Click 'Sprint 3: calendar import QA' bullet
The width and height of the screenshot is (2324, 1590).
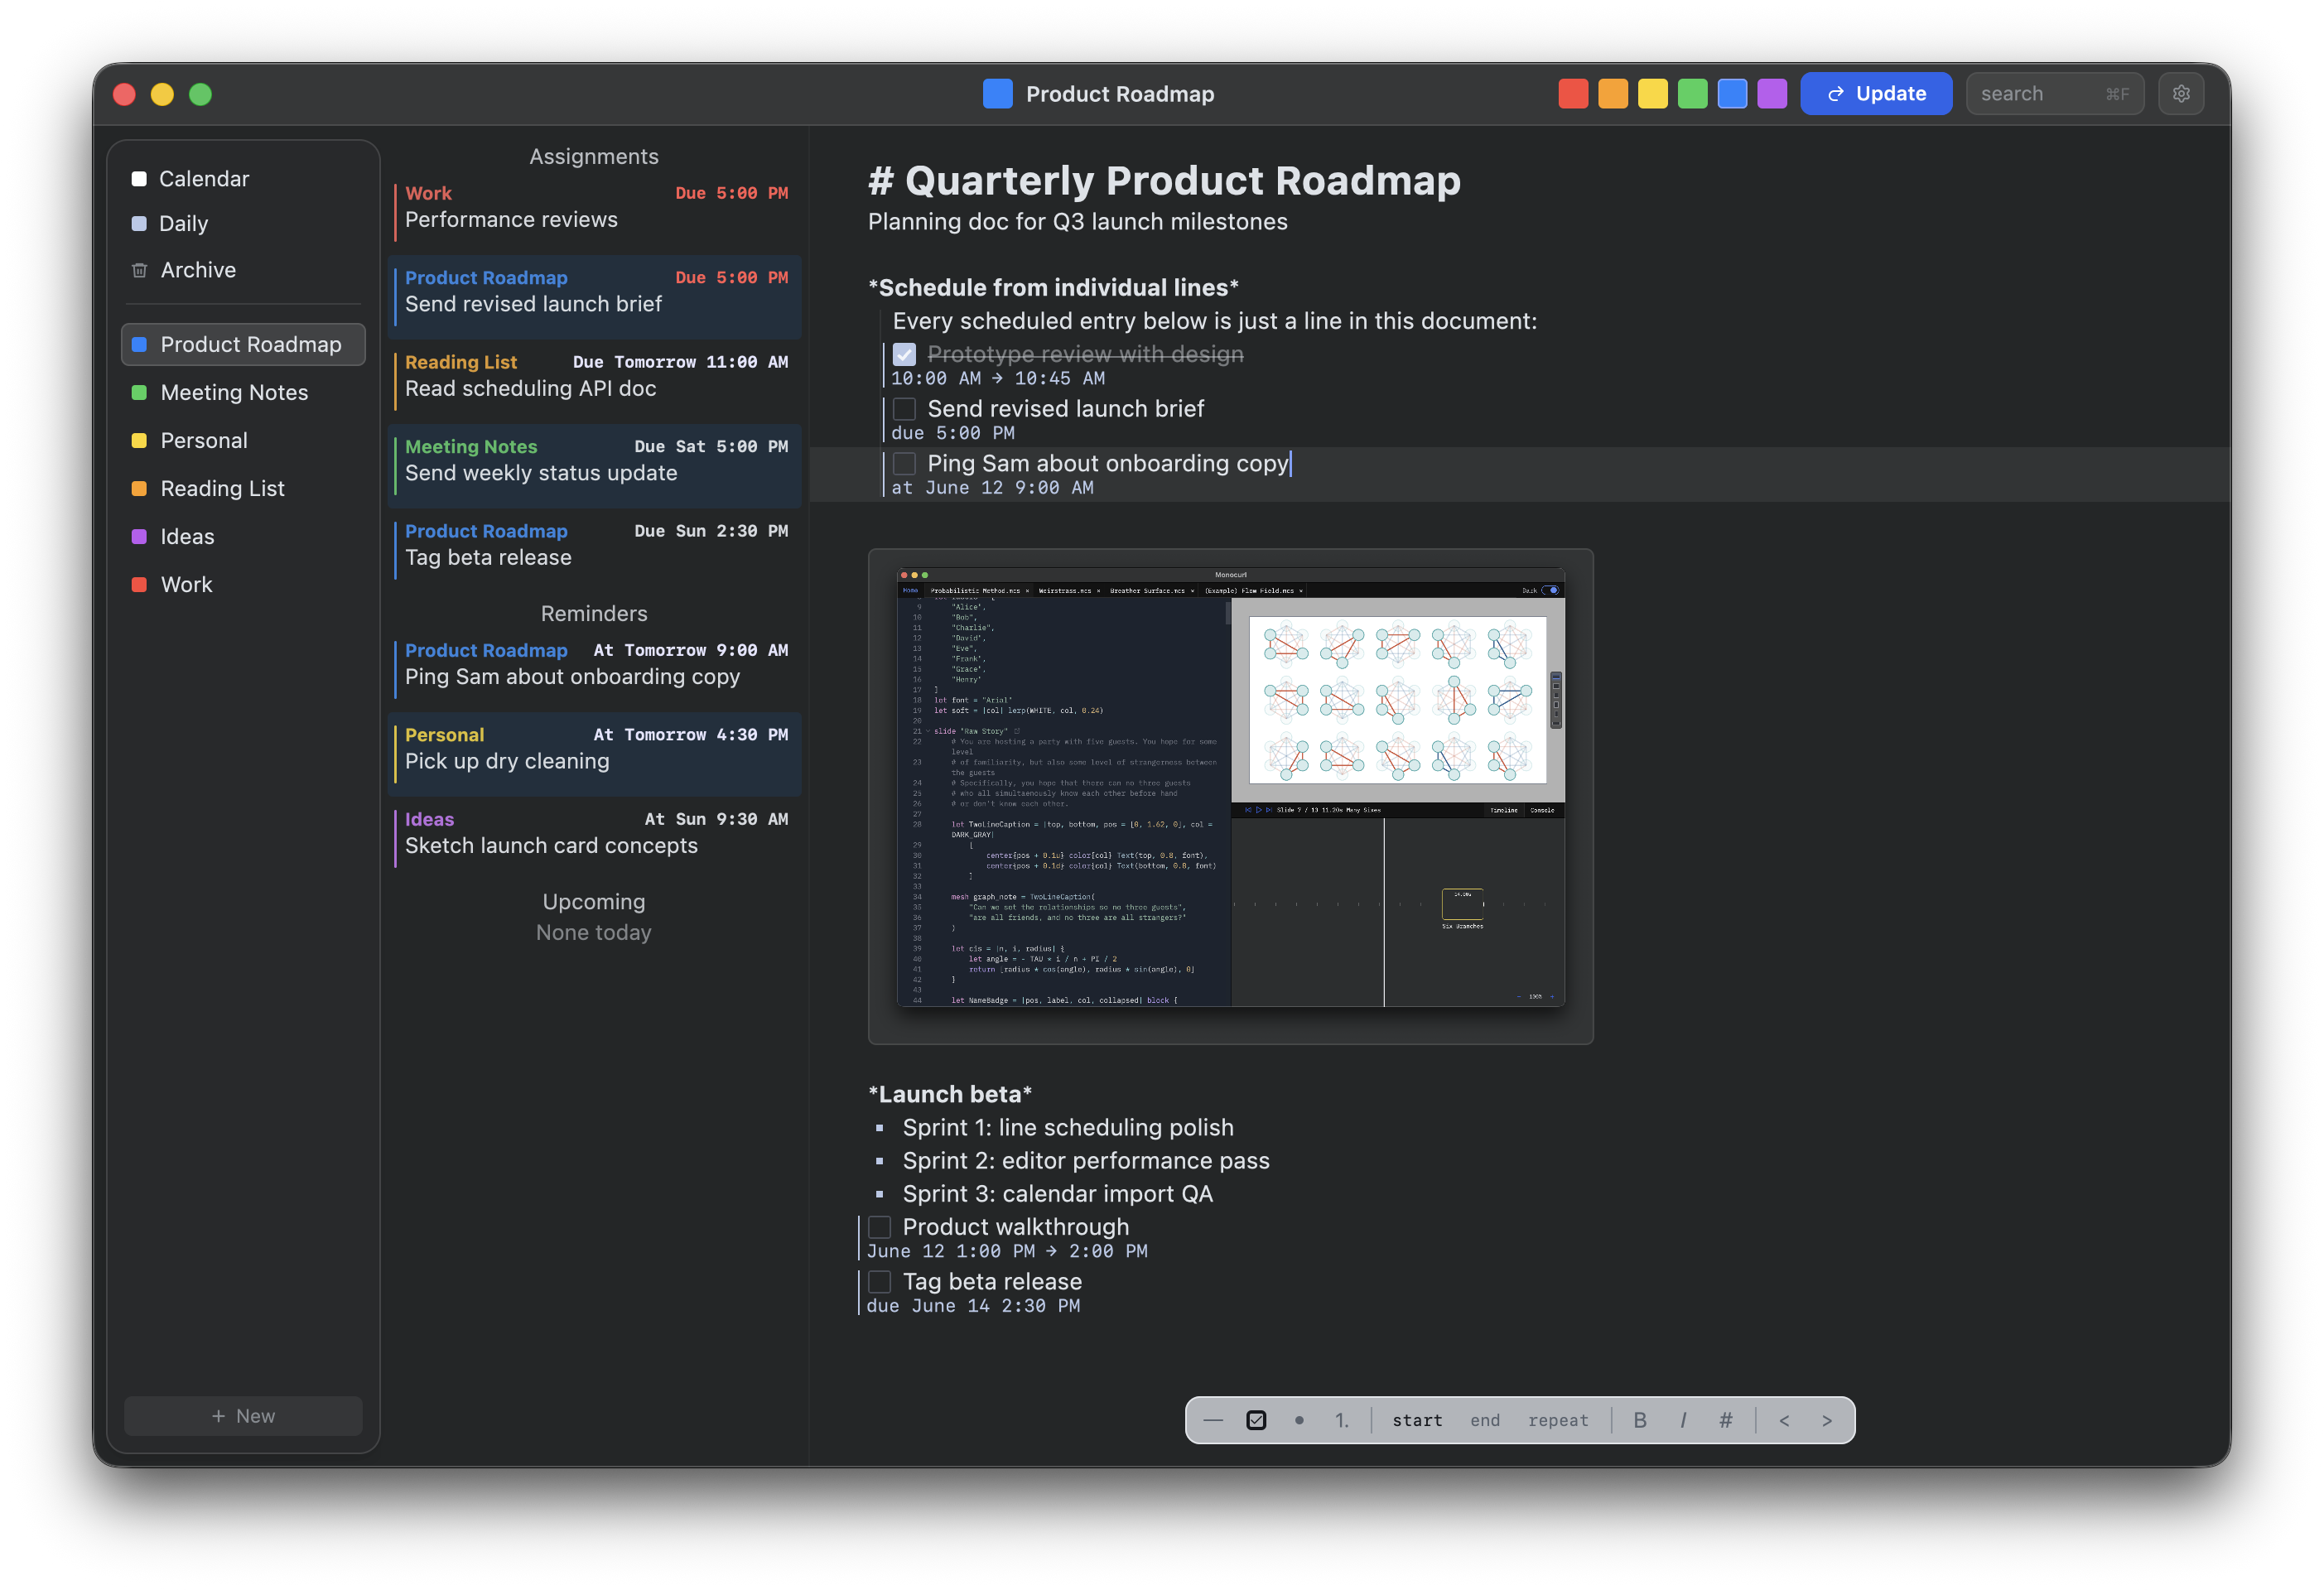point(1058,1194)
